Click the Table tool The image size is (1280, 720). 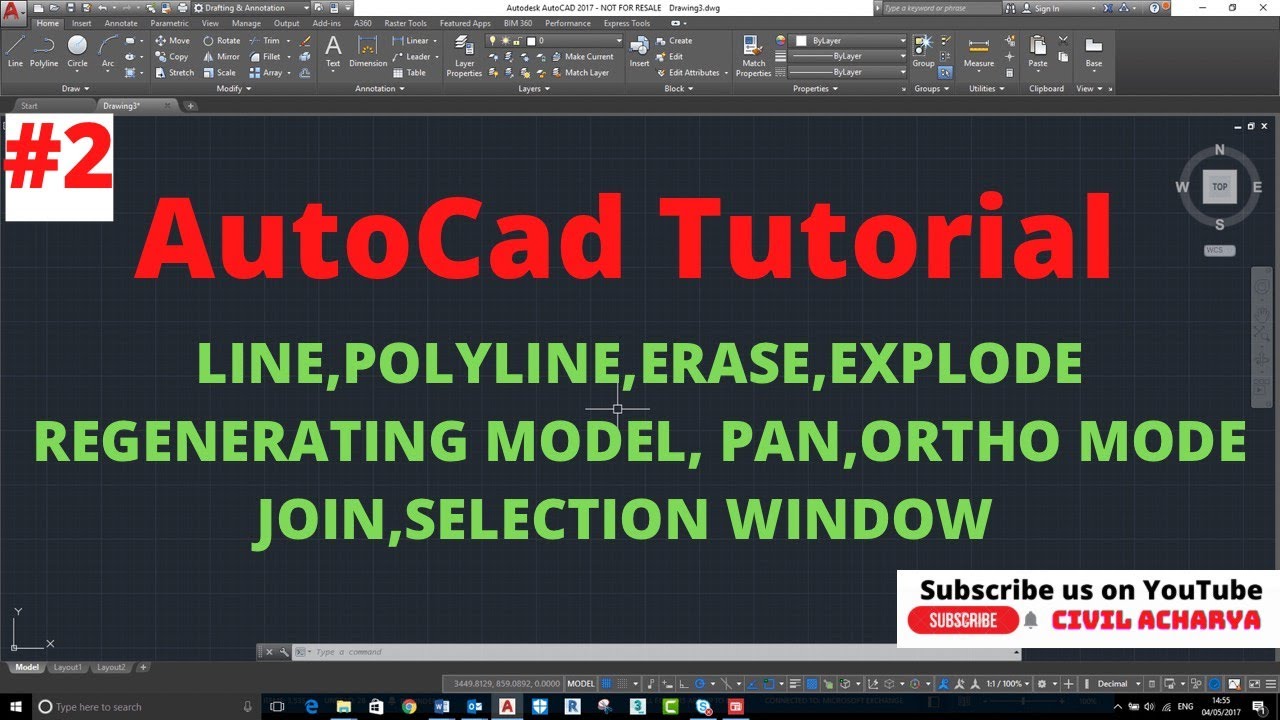tap(409, 73)
